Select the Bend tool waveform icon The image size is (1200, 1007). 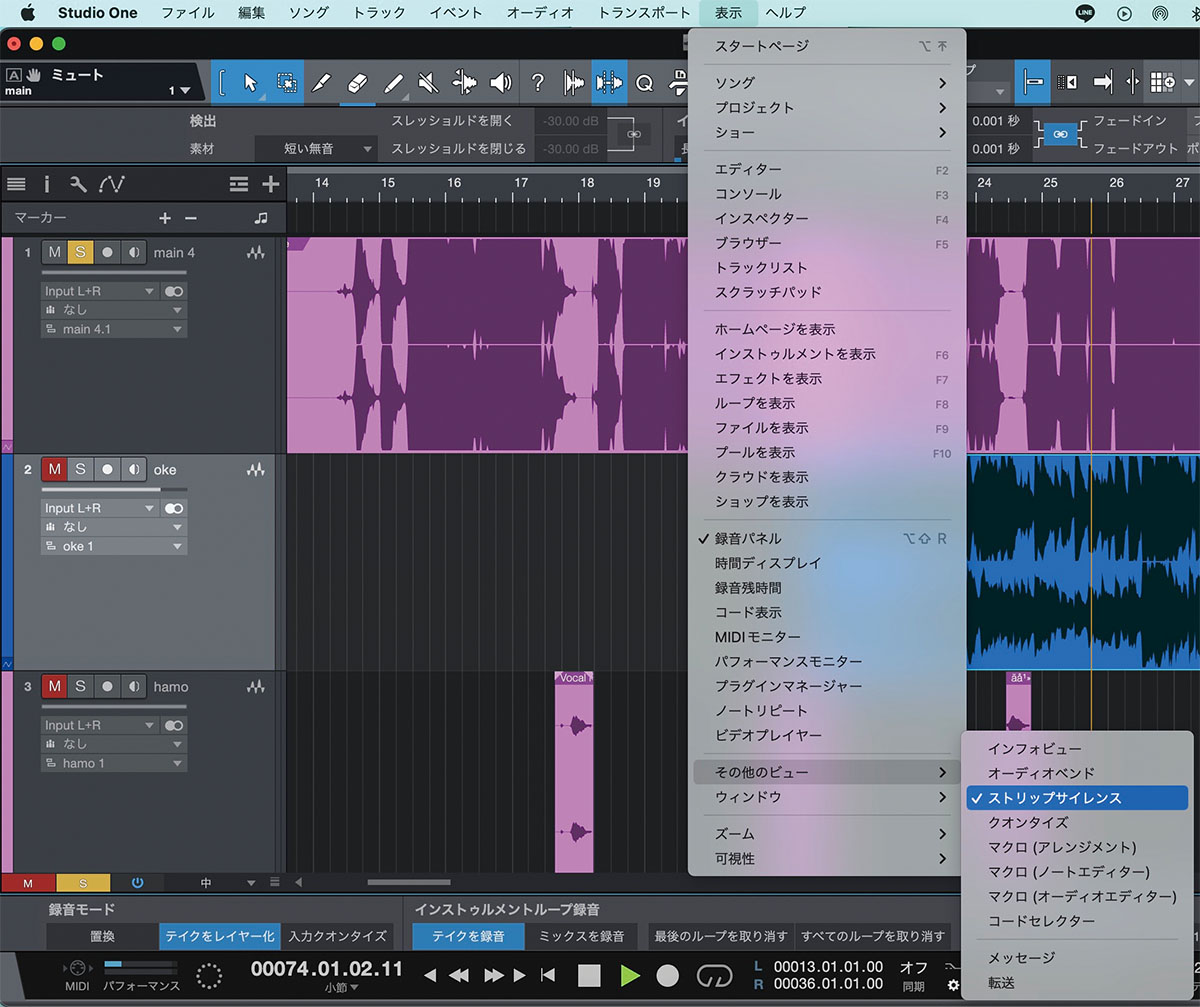[x=465, y=83]
